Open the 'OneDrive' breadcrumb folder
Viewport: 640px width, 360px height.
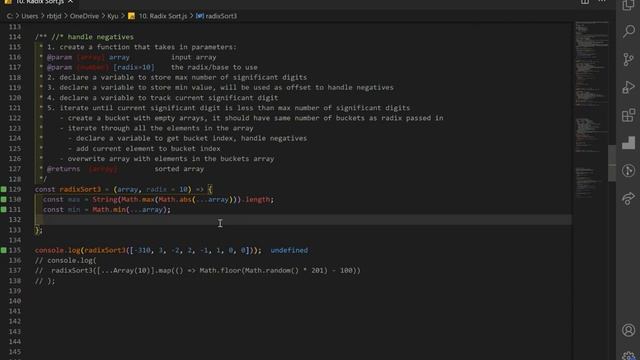coord(84,16)
